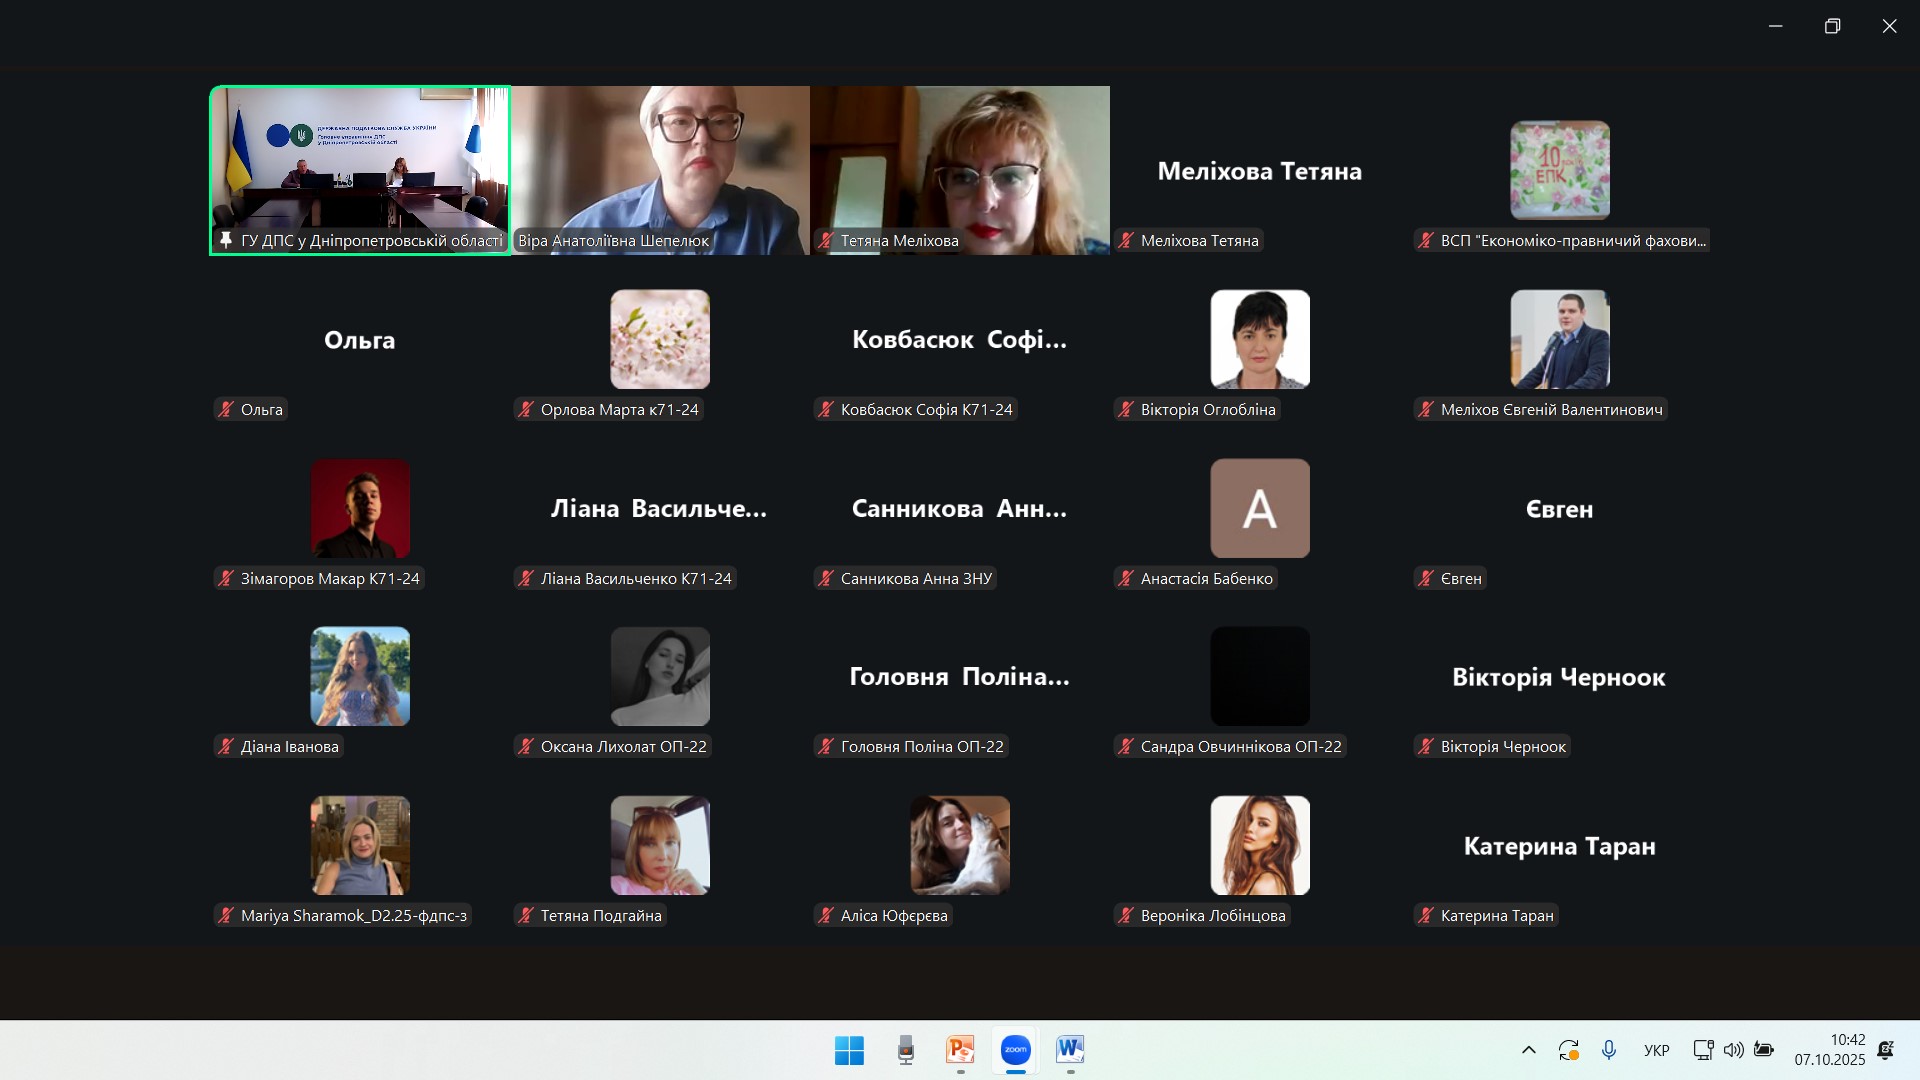The image size is (1920, 1080).
Task: Click the sync status icon in tray
Action: tap(1568, 1050)
